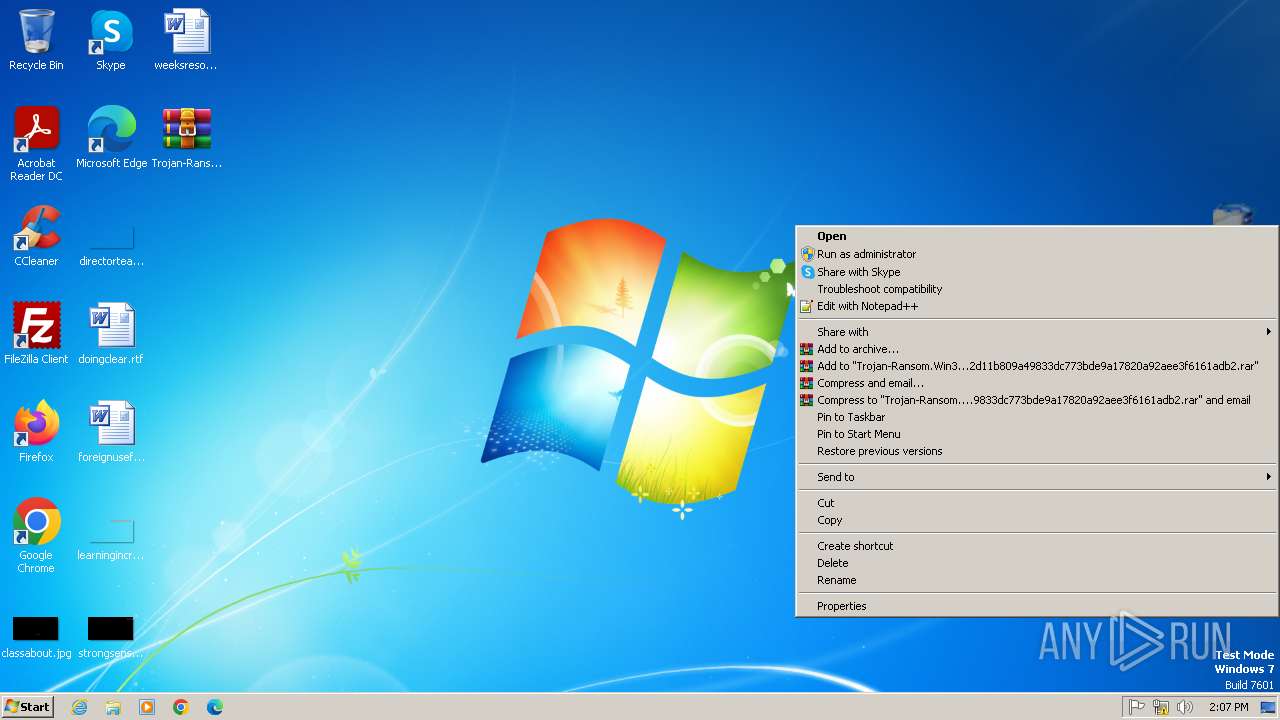Choose Restore previous versions
Screen dimensions: 1280x720
[1036, 451]
